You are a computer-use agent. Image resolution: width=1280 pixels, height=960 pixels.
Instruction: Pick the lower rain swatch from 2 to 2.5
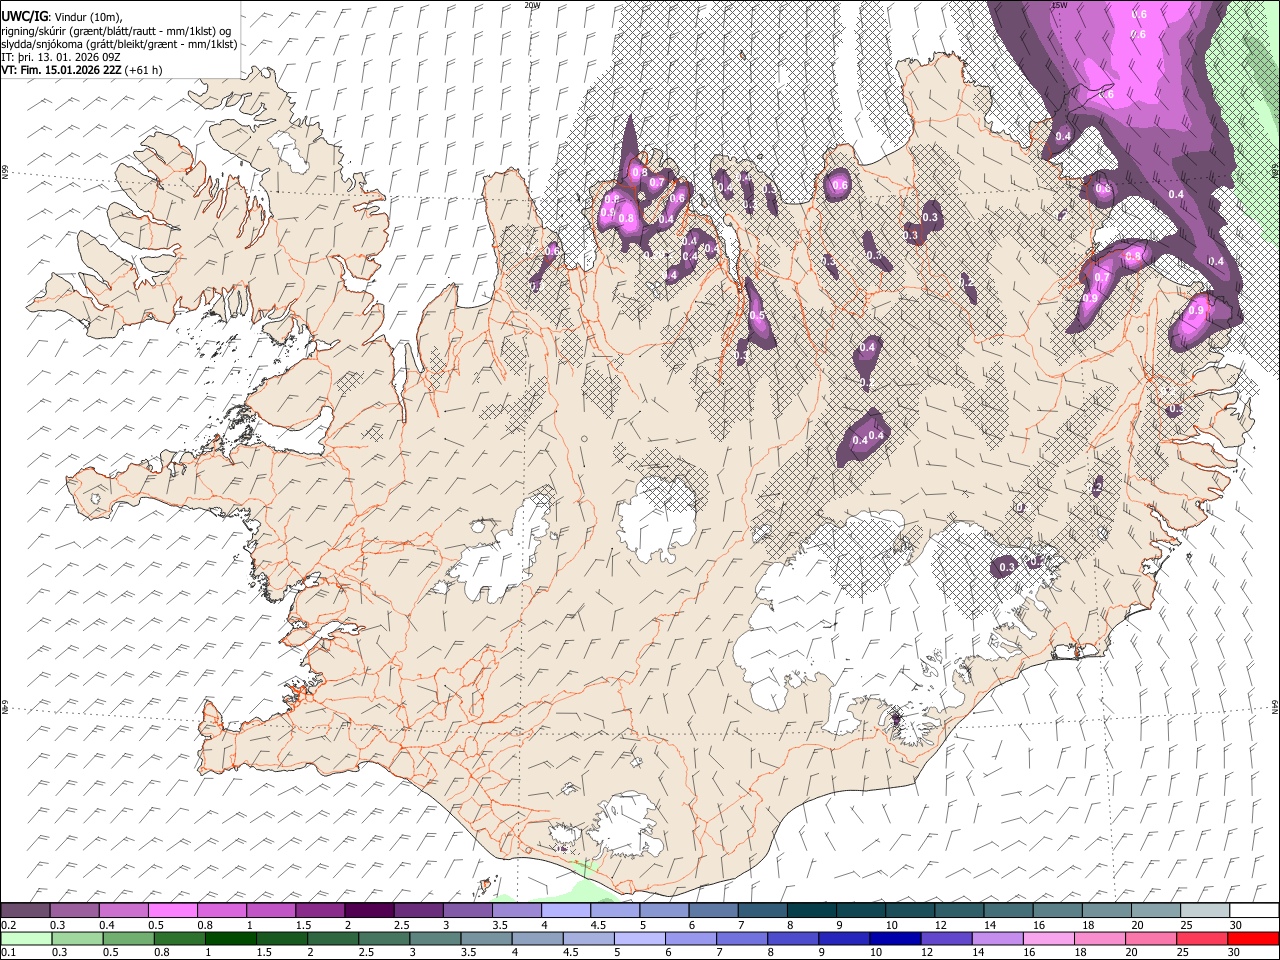click(x=333, y=938)
